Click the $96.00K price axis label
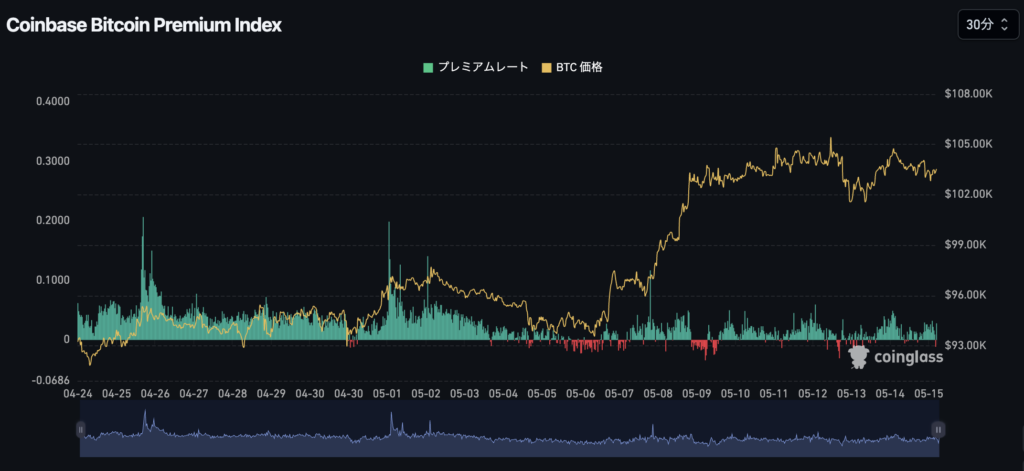The height and width of the screenshot is (471, 1024). pos(966,295)
